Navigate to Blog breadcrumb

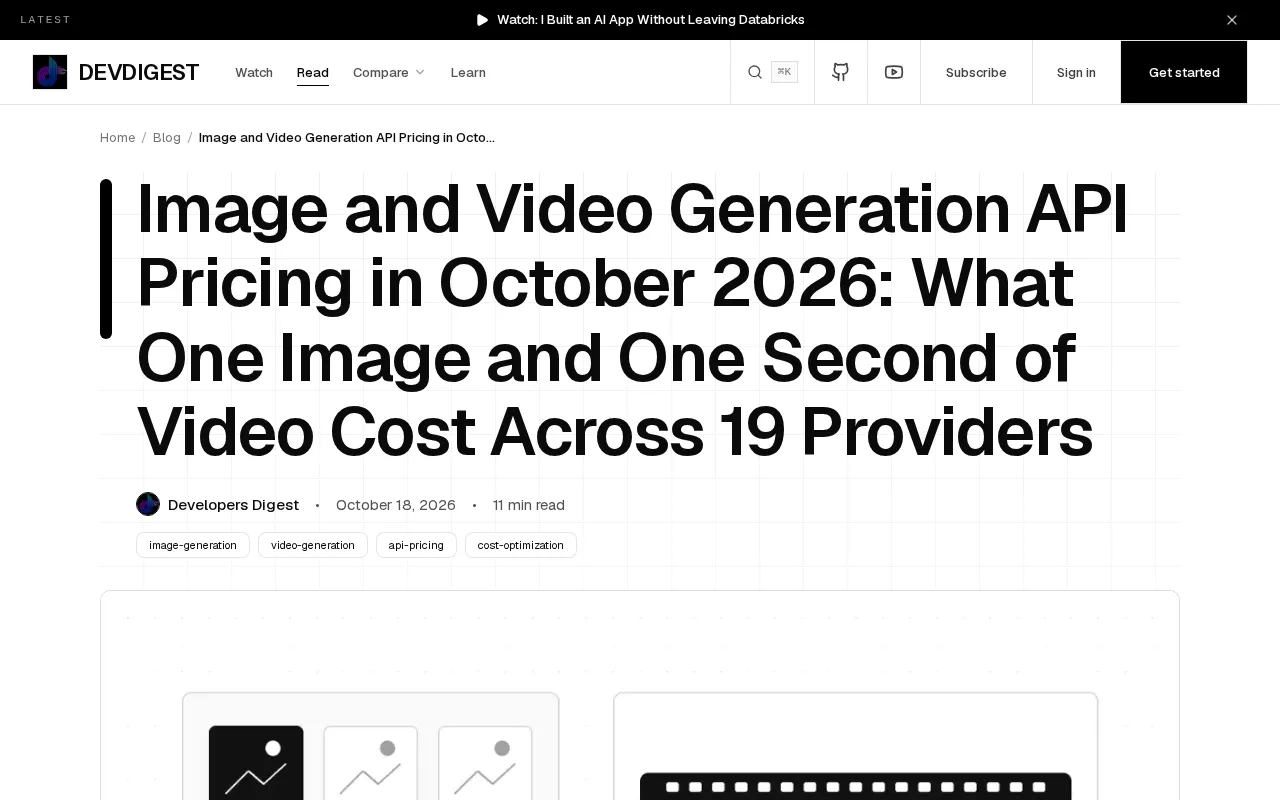pyautogui.click(x=167, y=137)
